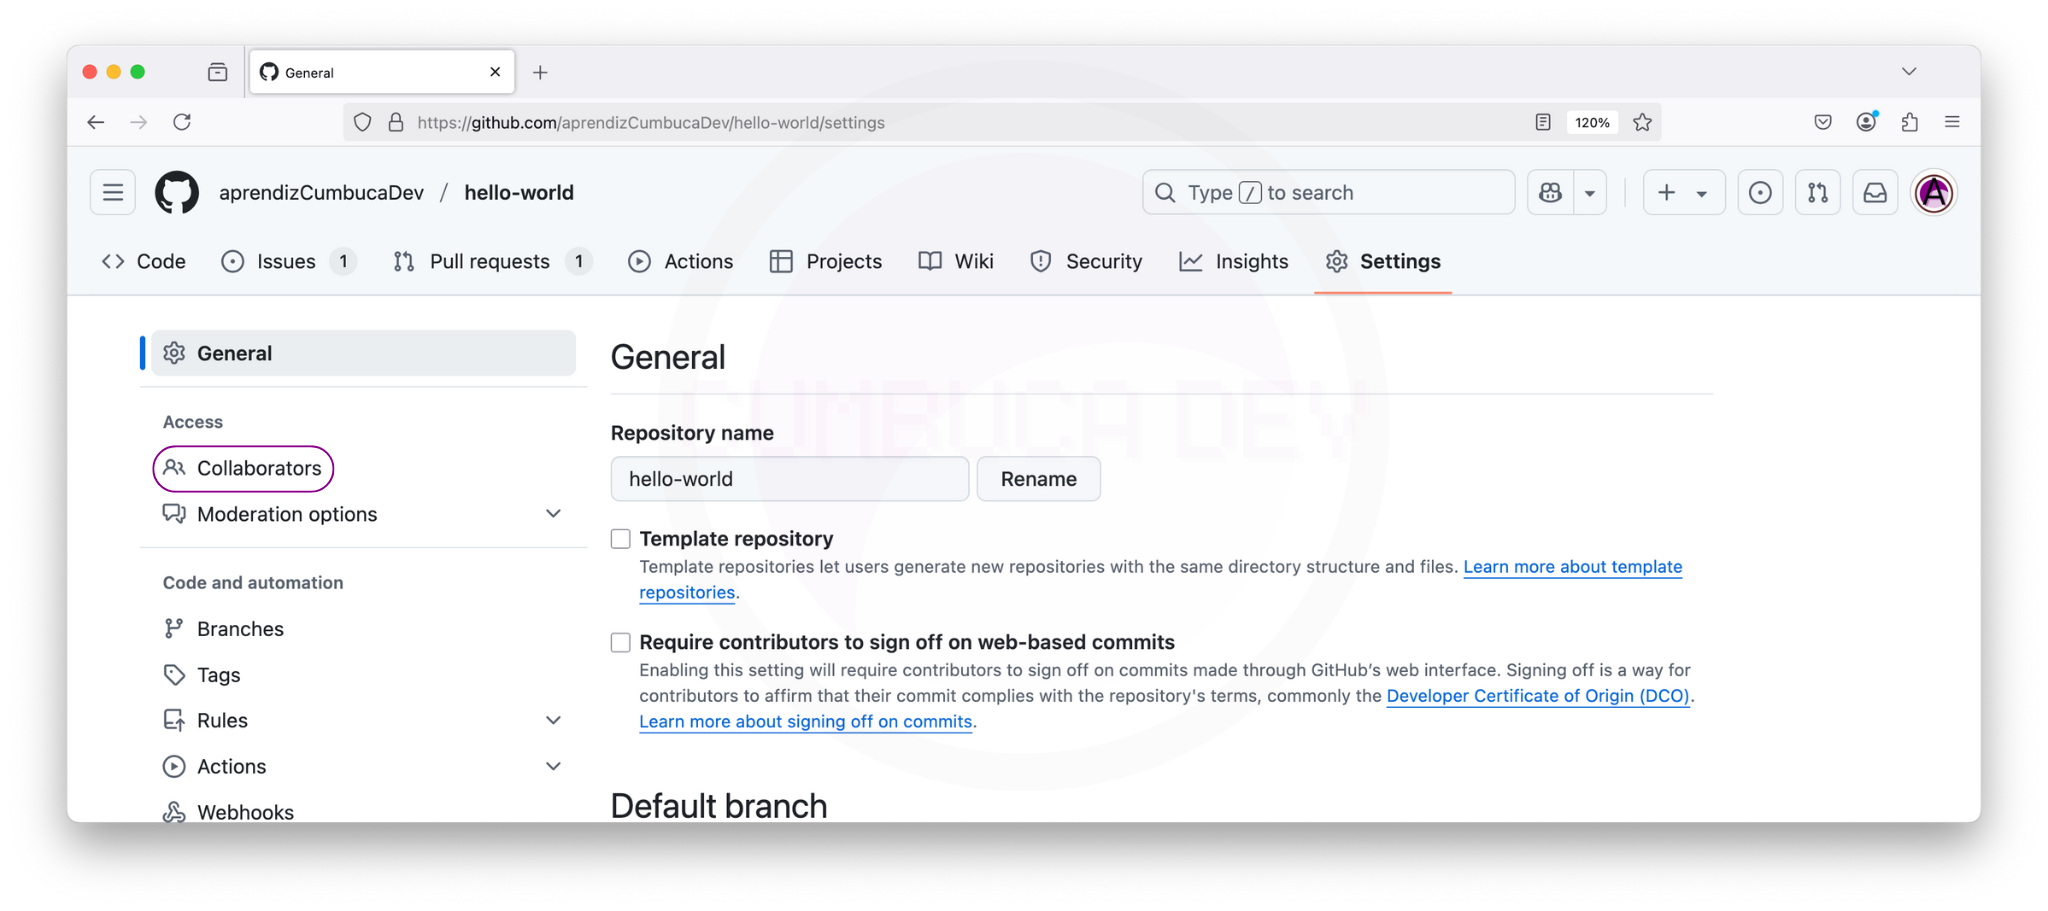Toggle Firefox reader view icon

pyautogui.click(x=1543, y=122)
